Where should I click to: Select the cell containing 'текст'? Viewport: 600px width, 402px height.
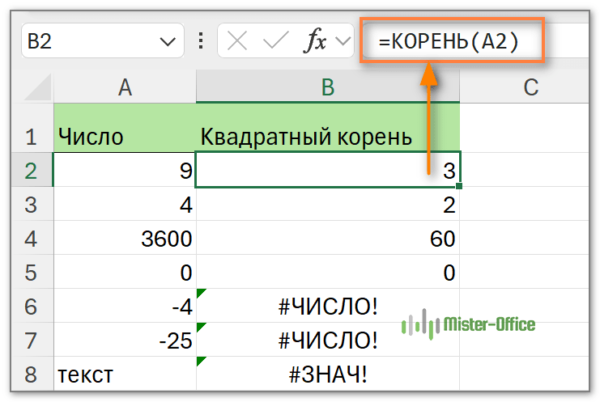[x=125, y=376]
